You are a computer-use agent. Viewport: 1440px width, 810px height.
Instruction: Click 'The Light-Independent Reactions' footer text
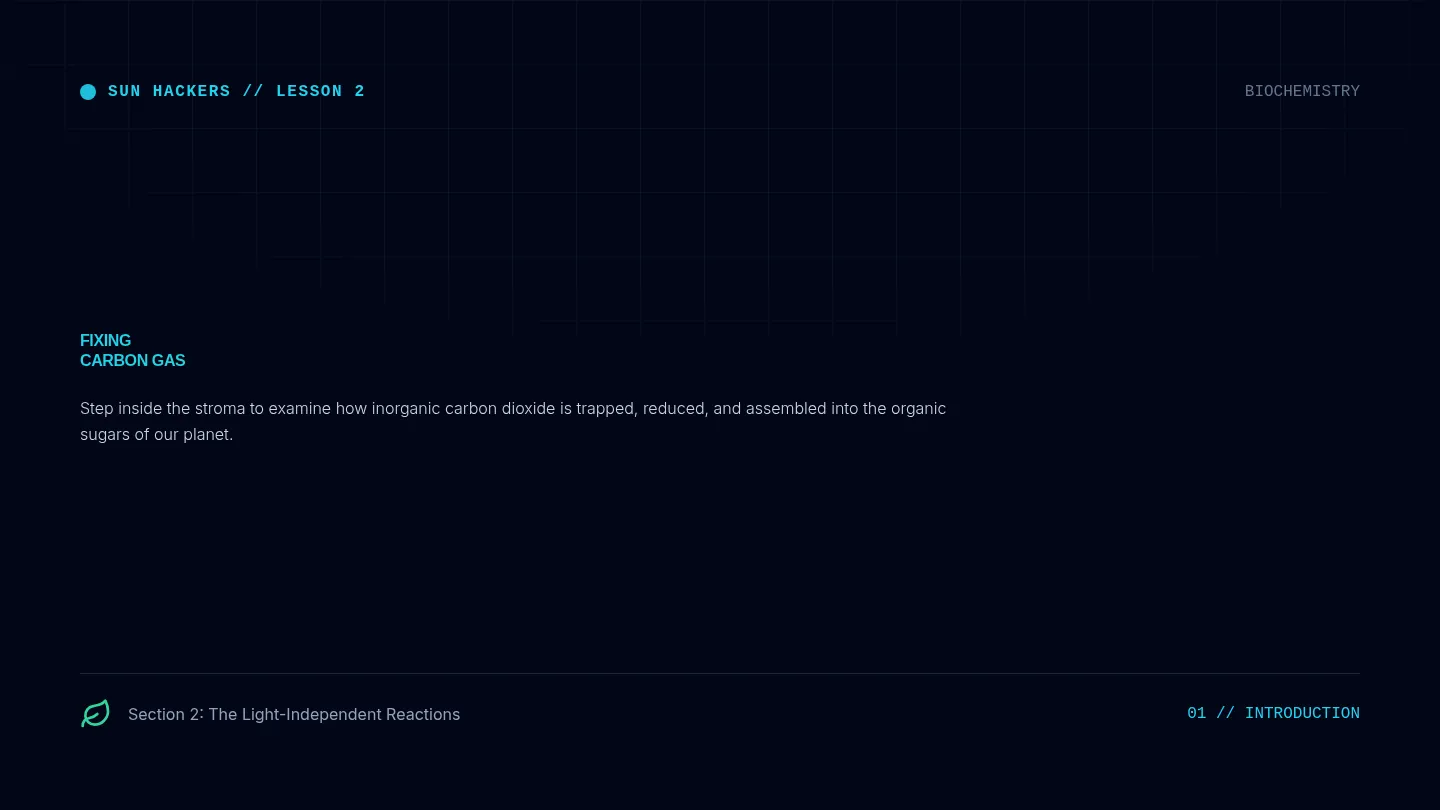pyautogui.click(x=334, y=714)
